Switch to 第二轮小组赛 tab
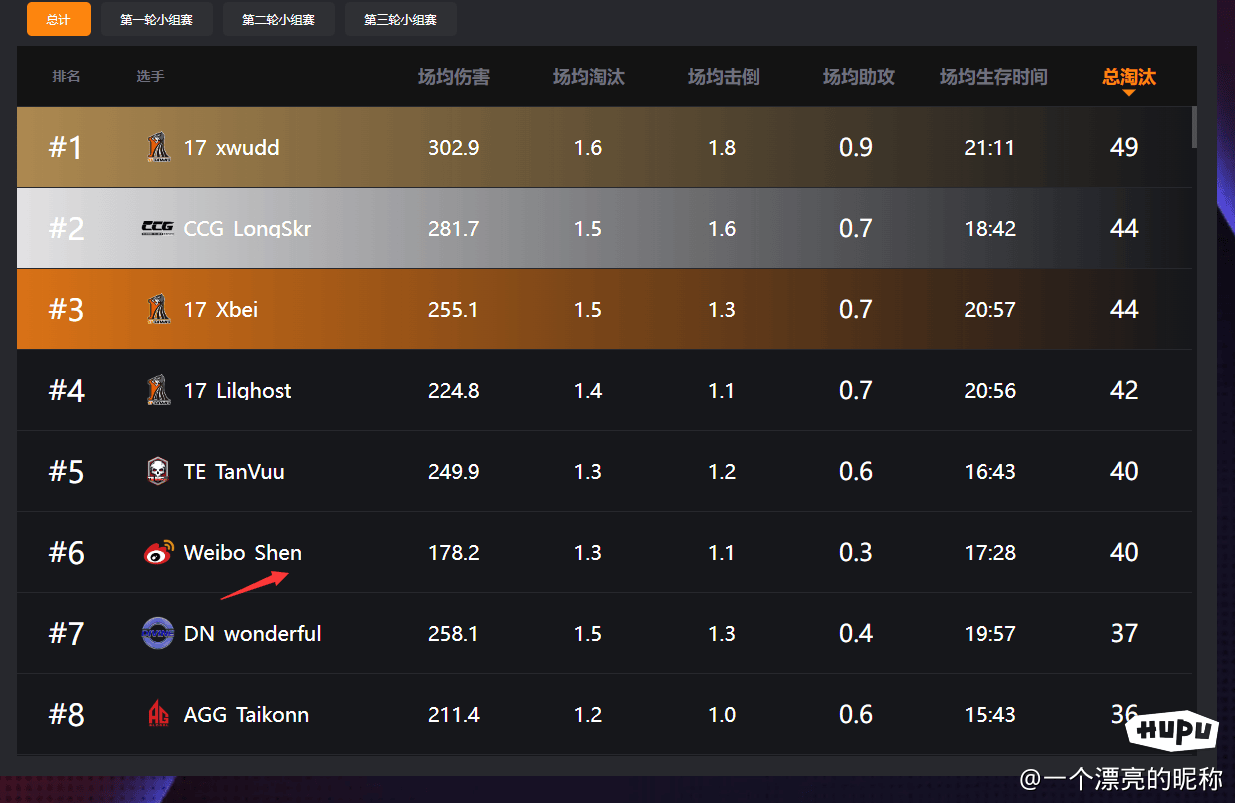The image size is (1235, 803). (x=279, y=19)
